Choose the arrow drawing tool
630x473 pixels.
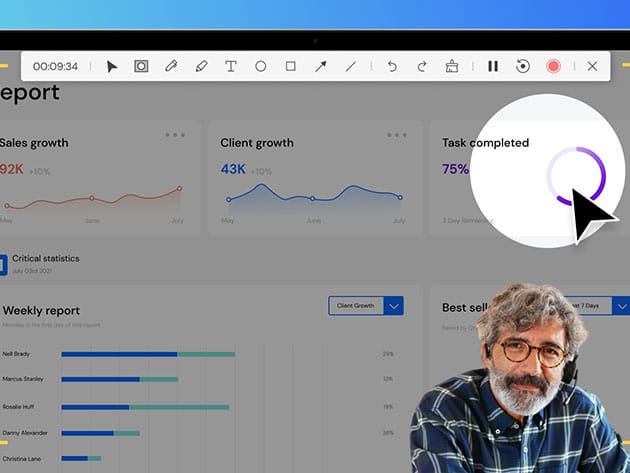pyautogui.click(x=321, y=66)
